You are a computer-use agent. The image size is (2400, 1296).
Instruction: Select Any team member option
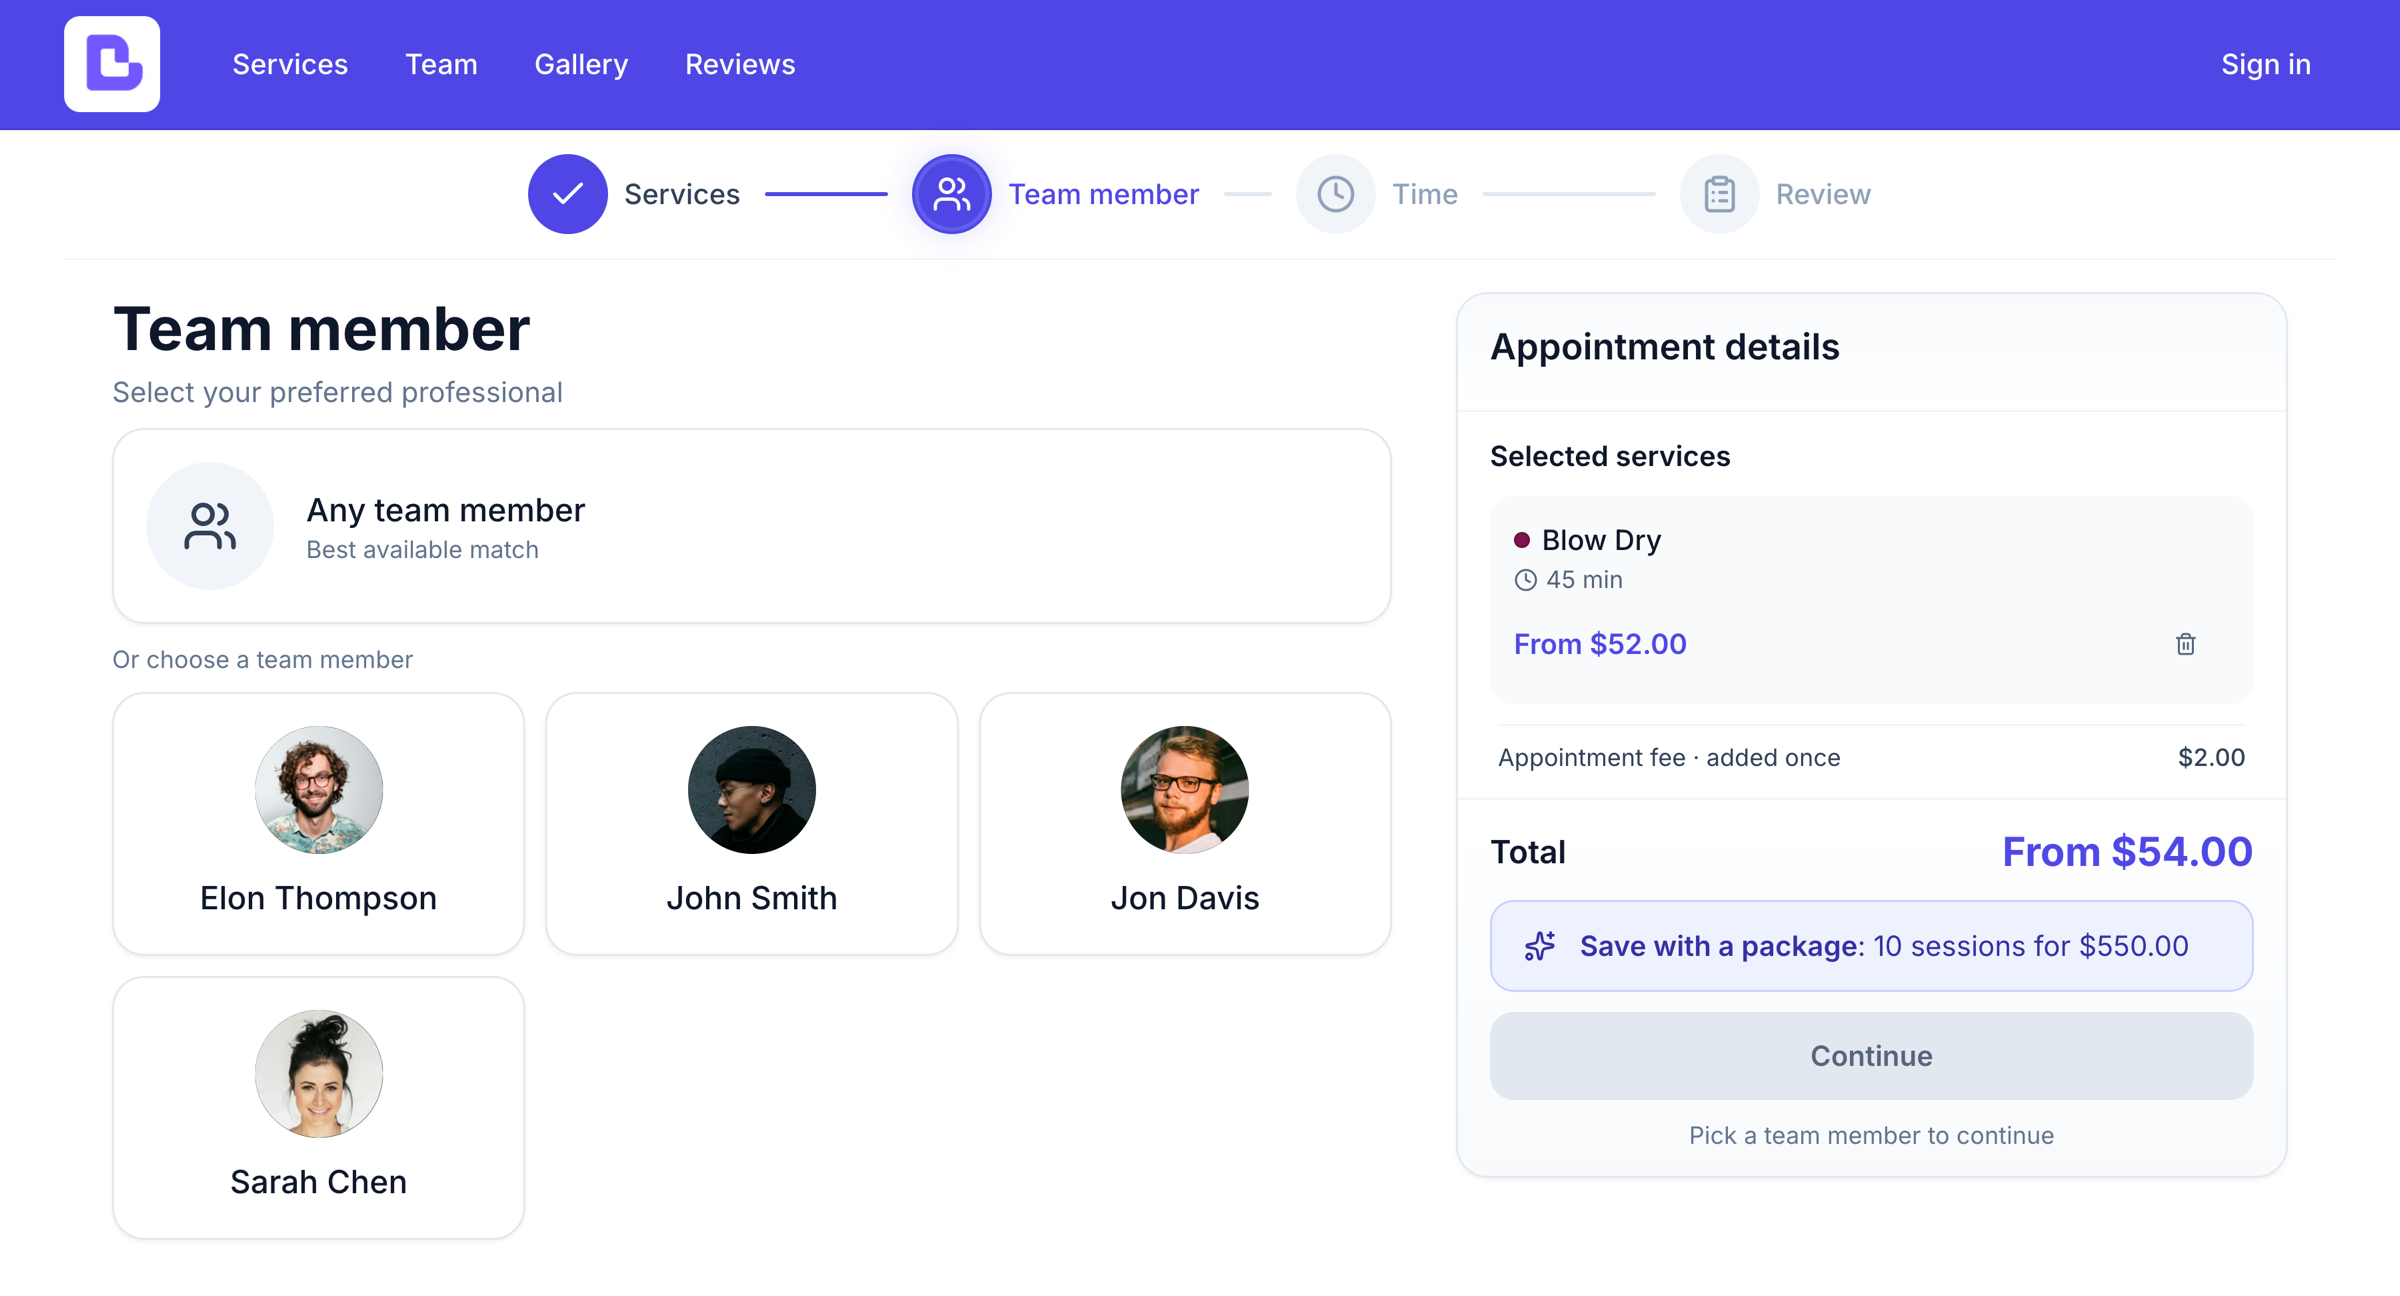coord(752,526)
